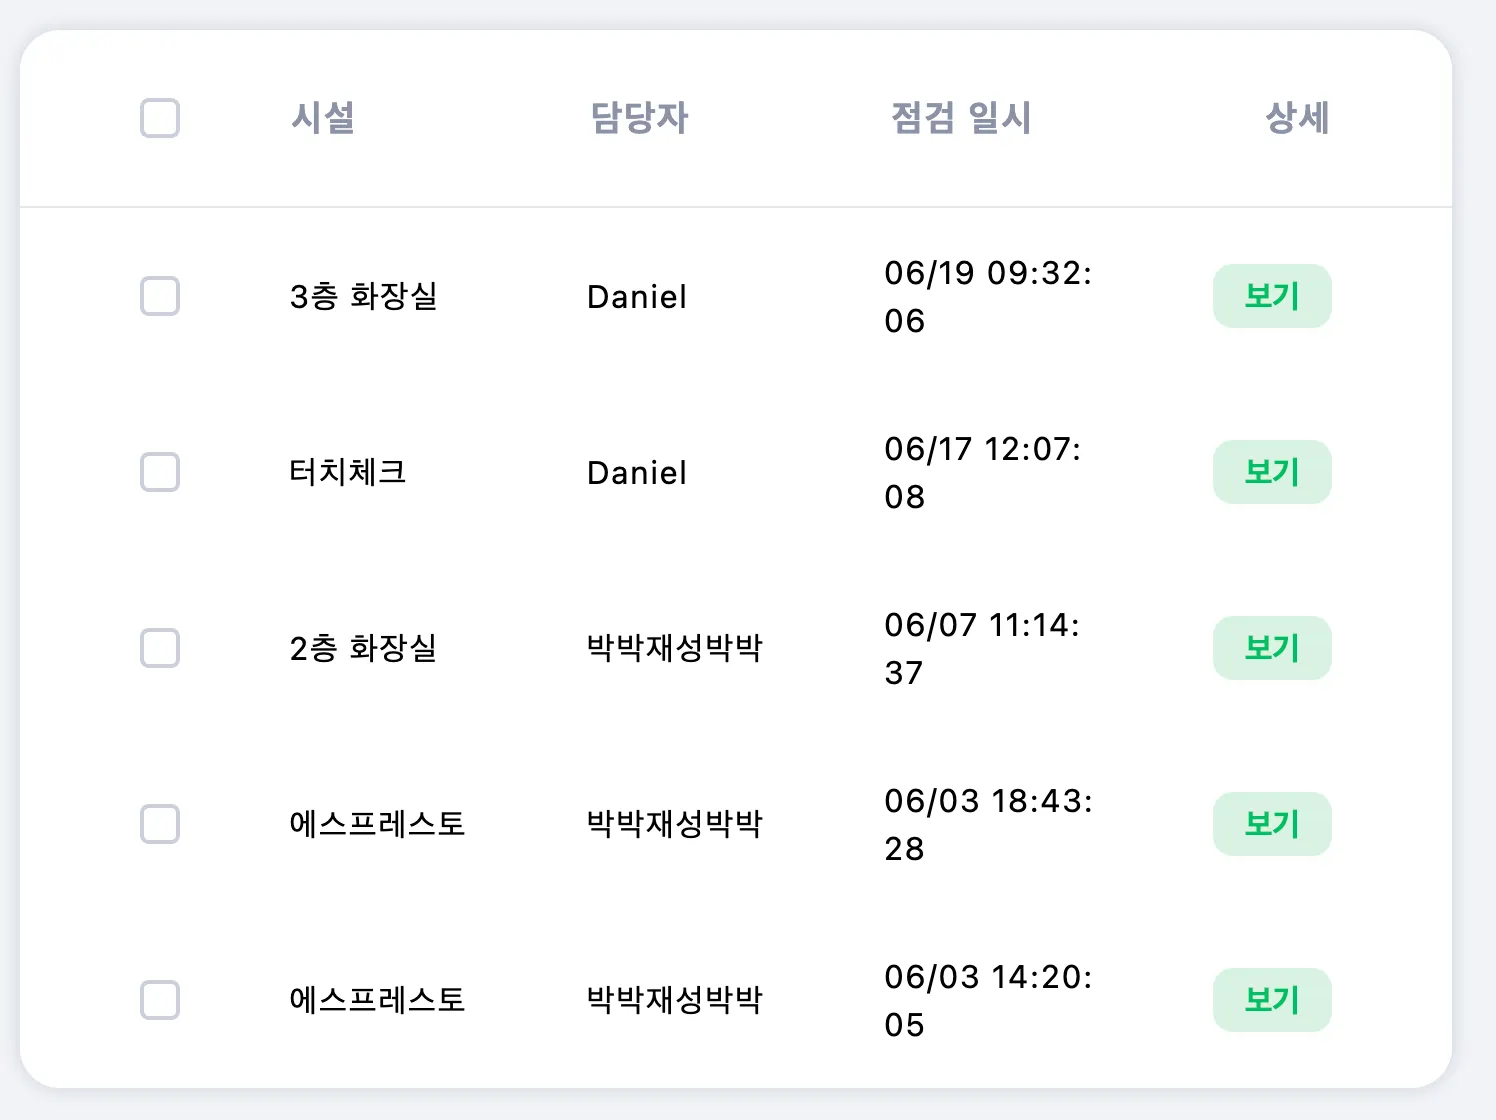Check the 2층 화장실 row checkbox
Viewport: 1496px width, 1120px height.
160,648
